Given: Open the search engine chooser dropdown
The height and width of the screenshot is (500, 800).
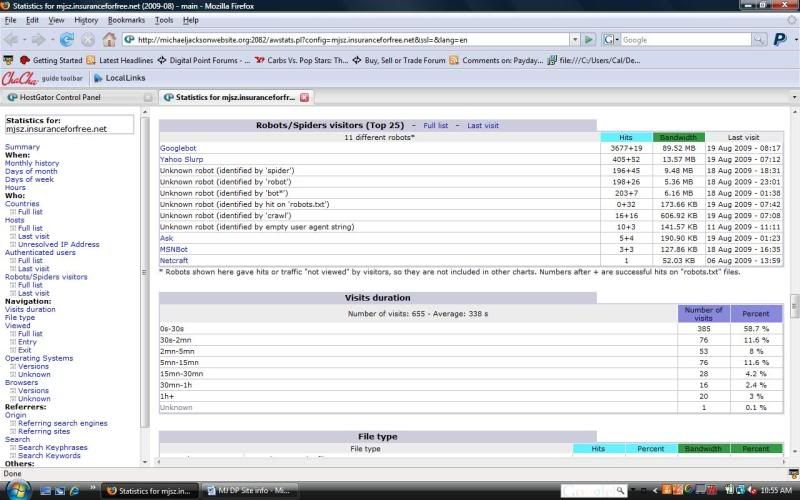Looking at the screenshot, I should 610,39.
